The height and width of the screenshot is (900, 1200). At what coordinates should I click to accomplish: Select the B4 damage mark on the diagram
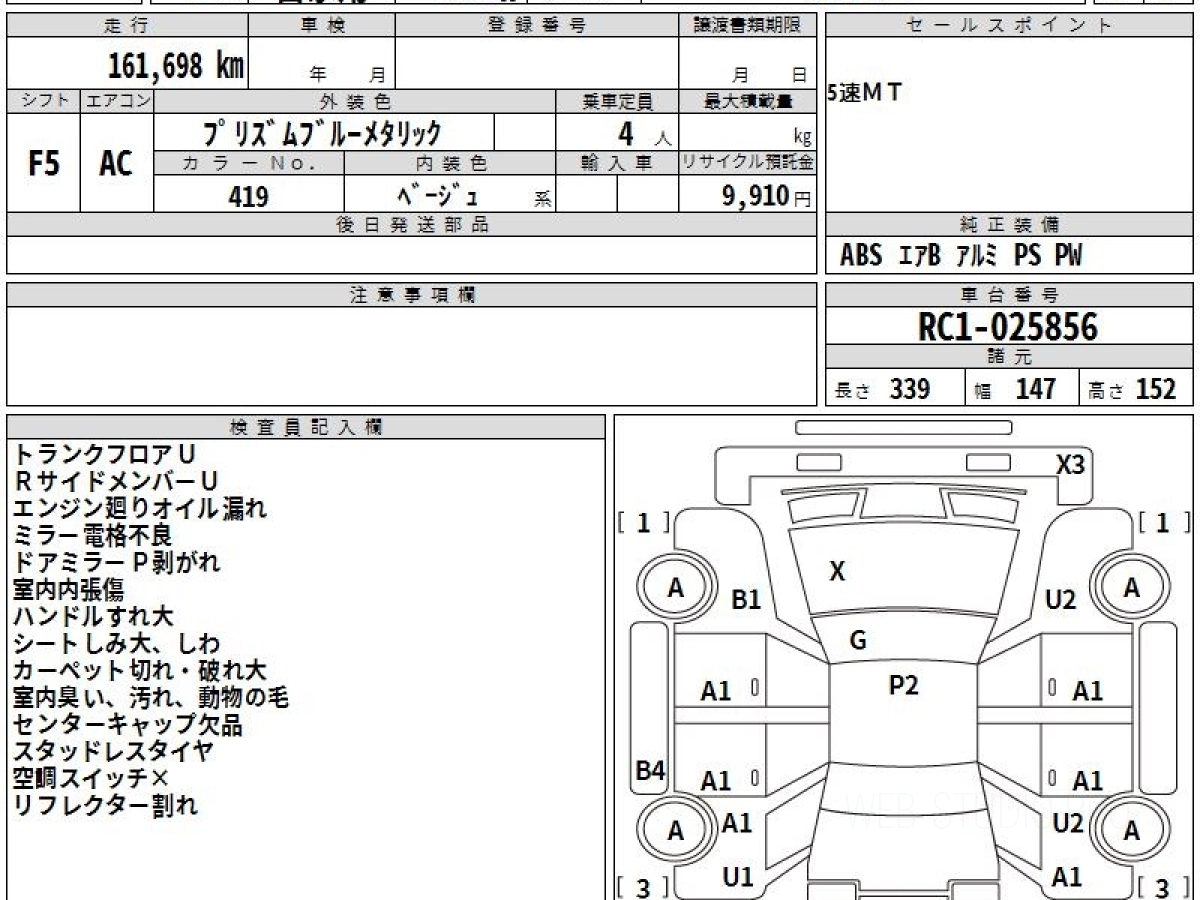click(x=651, y=771)
